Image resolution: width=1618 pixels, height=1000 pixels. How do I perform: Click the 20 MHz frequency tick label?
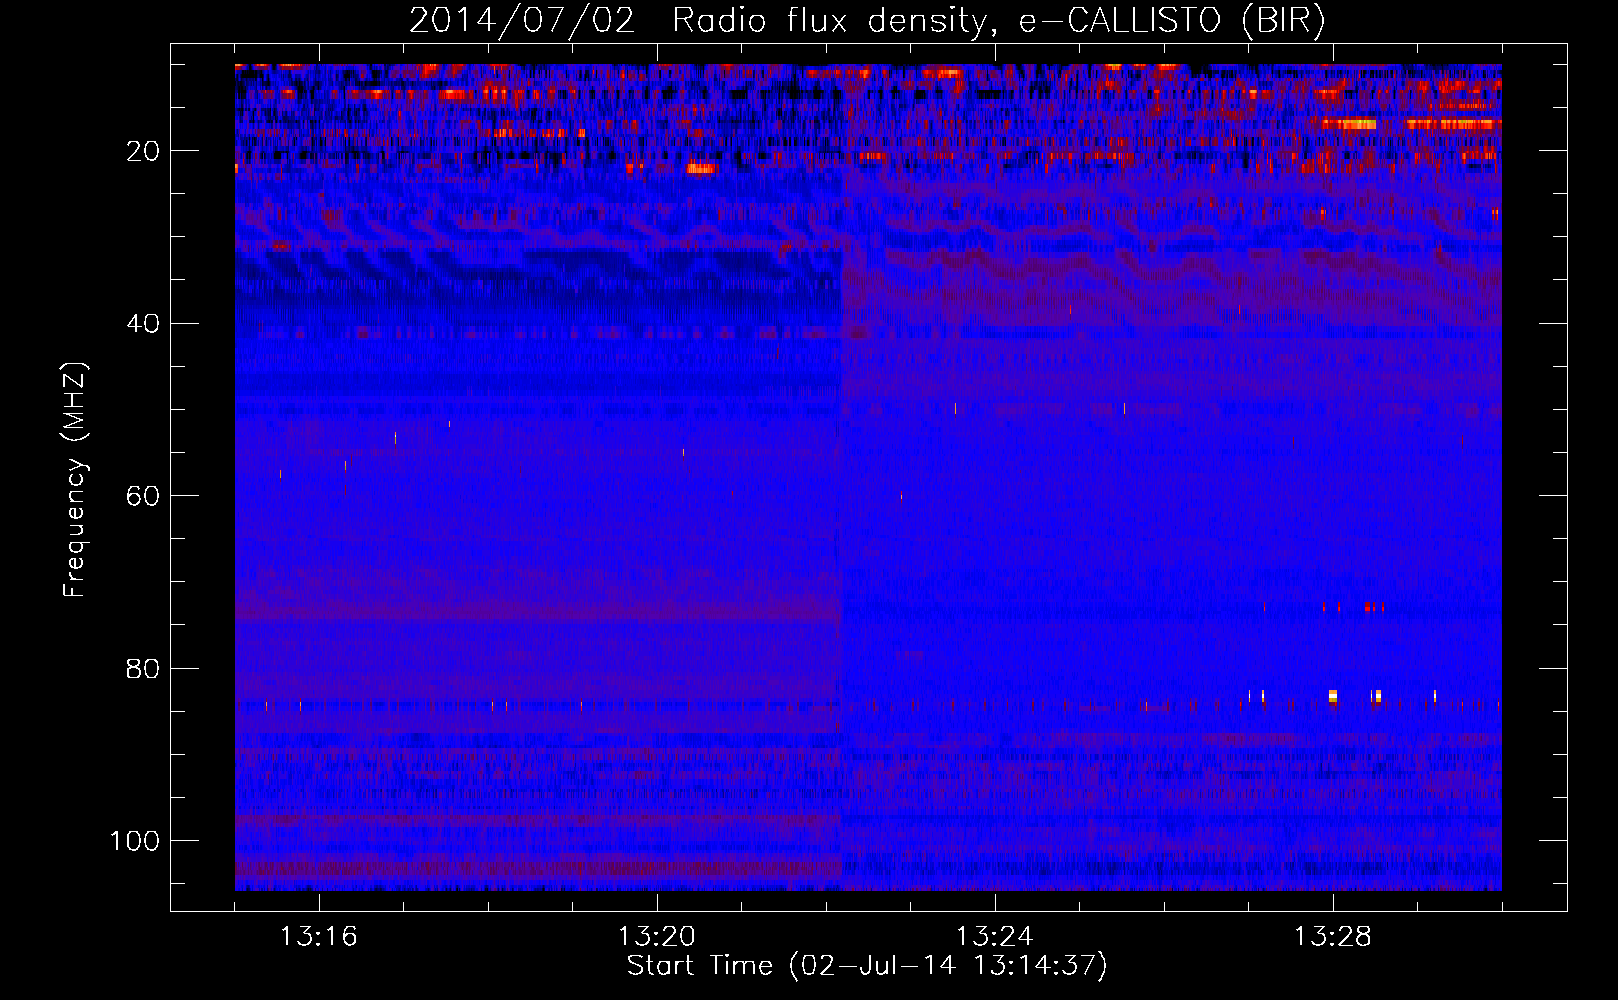tap(143, 151)
